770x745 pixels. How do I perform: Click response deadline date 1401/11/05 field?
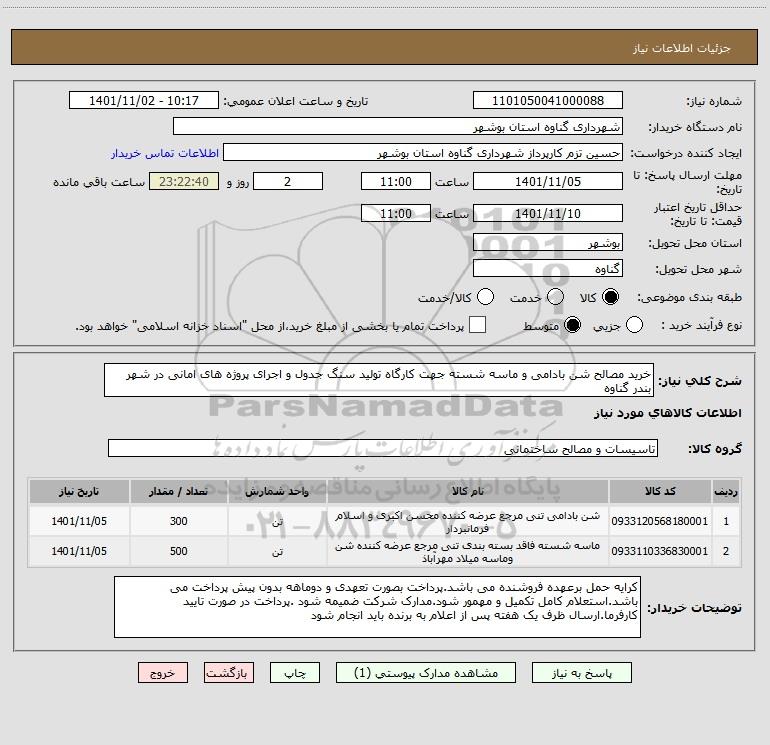coord(548,181)
